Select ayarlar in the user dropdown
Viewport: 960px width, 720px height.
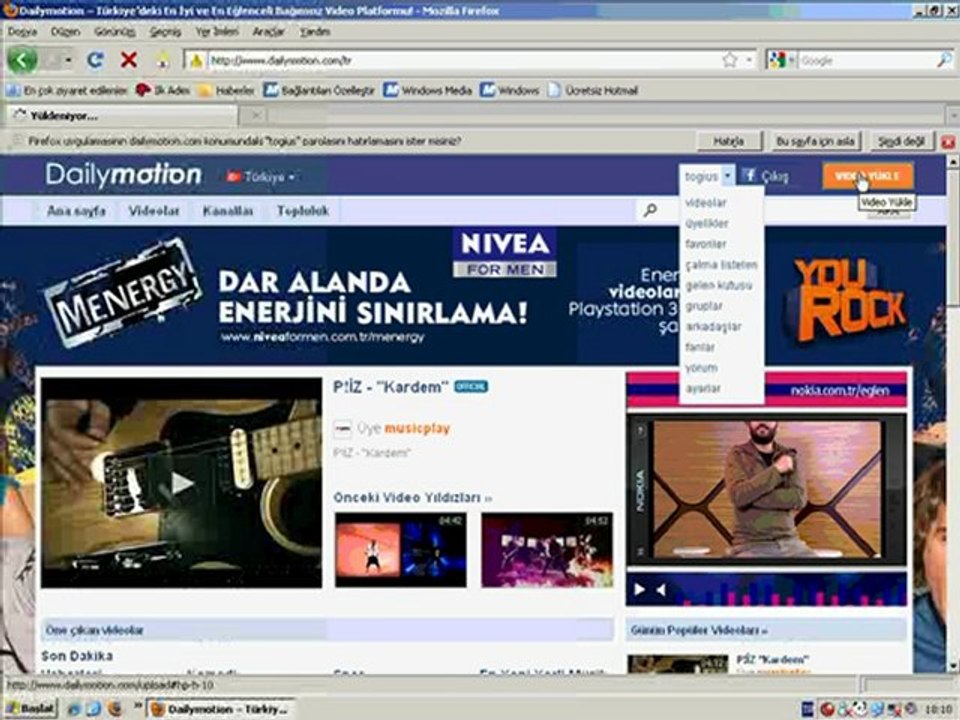pos(703,388)
